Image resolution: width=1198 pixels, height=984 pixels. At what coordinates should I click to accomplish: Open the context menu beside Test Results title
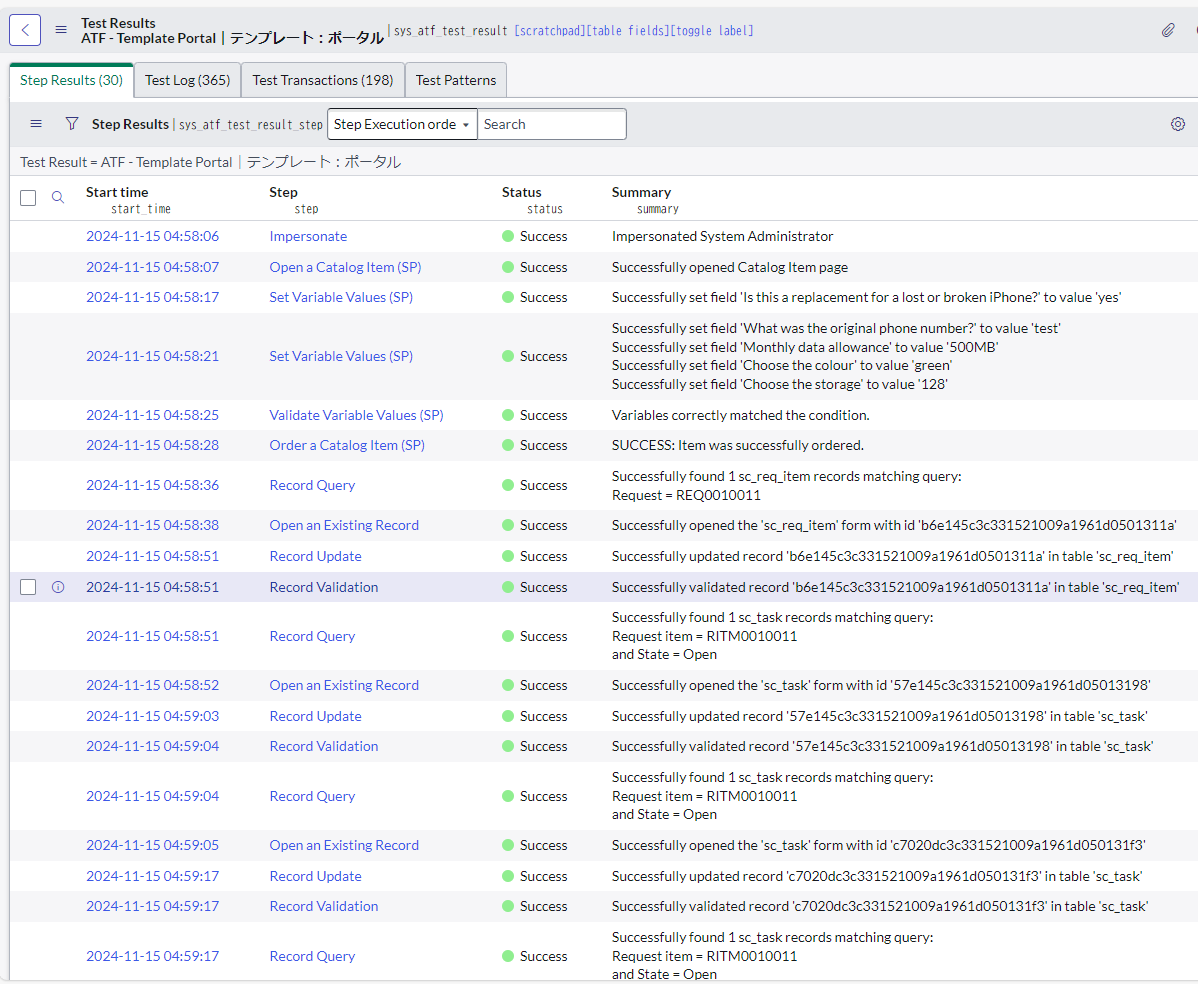click(x=61, y=28)
